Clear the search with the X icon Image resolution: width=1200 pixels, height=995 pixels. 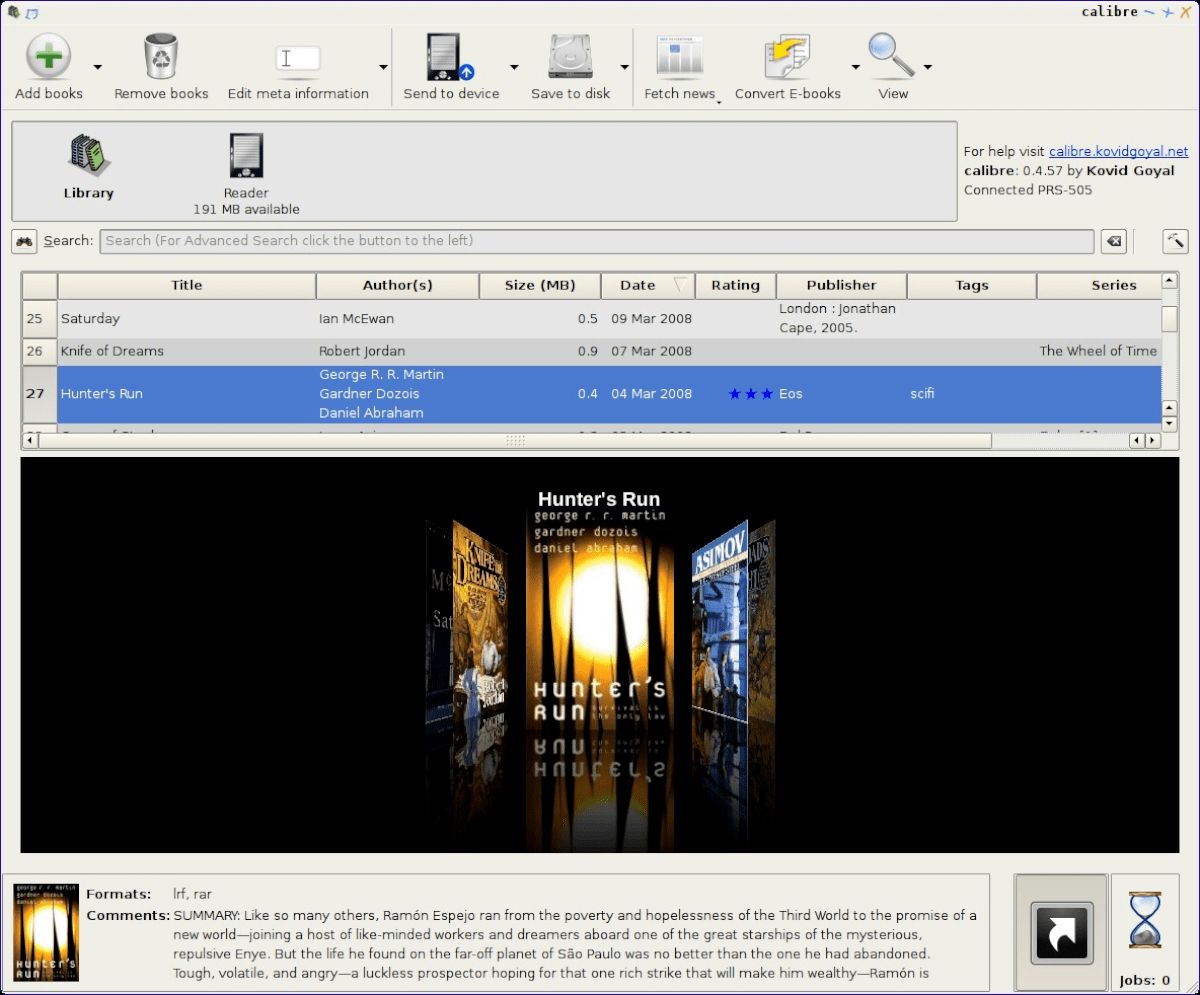pos(1112,241)
